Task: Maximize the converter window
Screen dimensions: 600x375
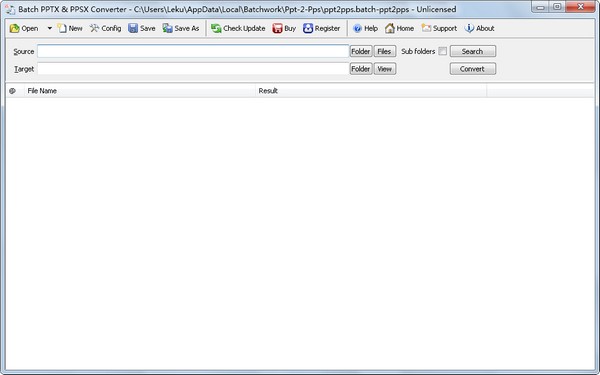Action: click(557, 7)
